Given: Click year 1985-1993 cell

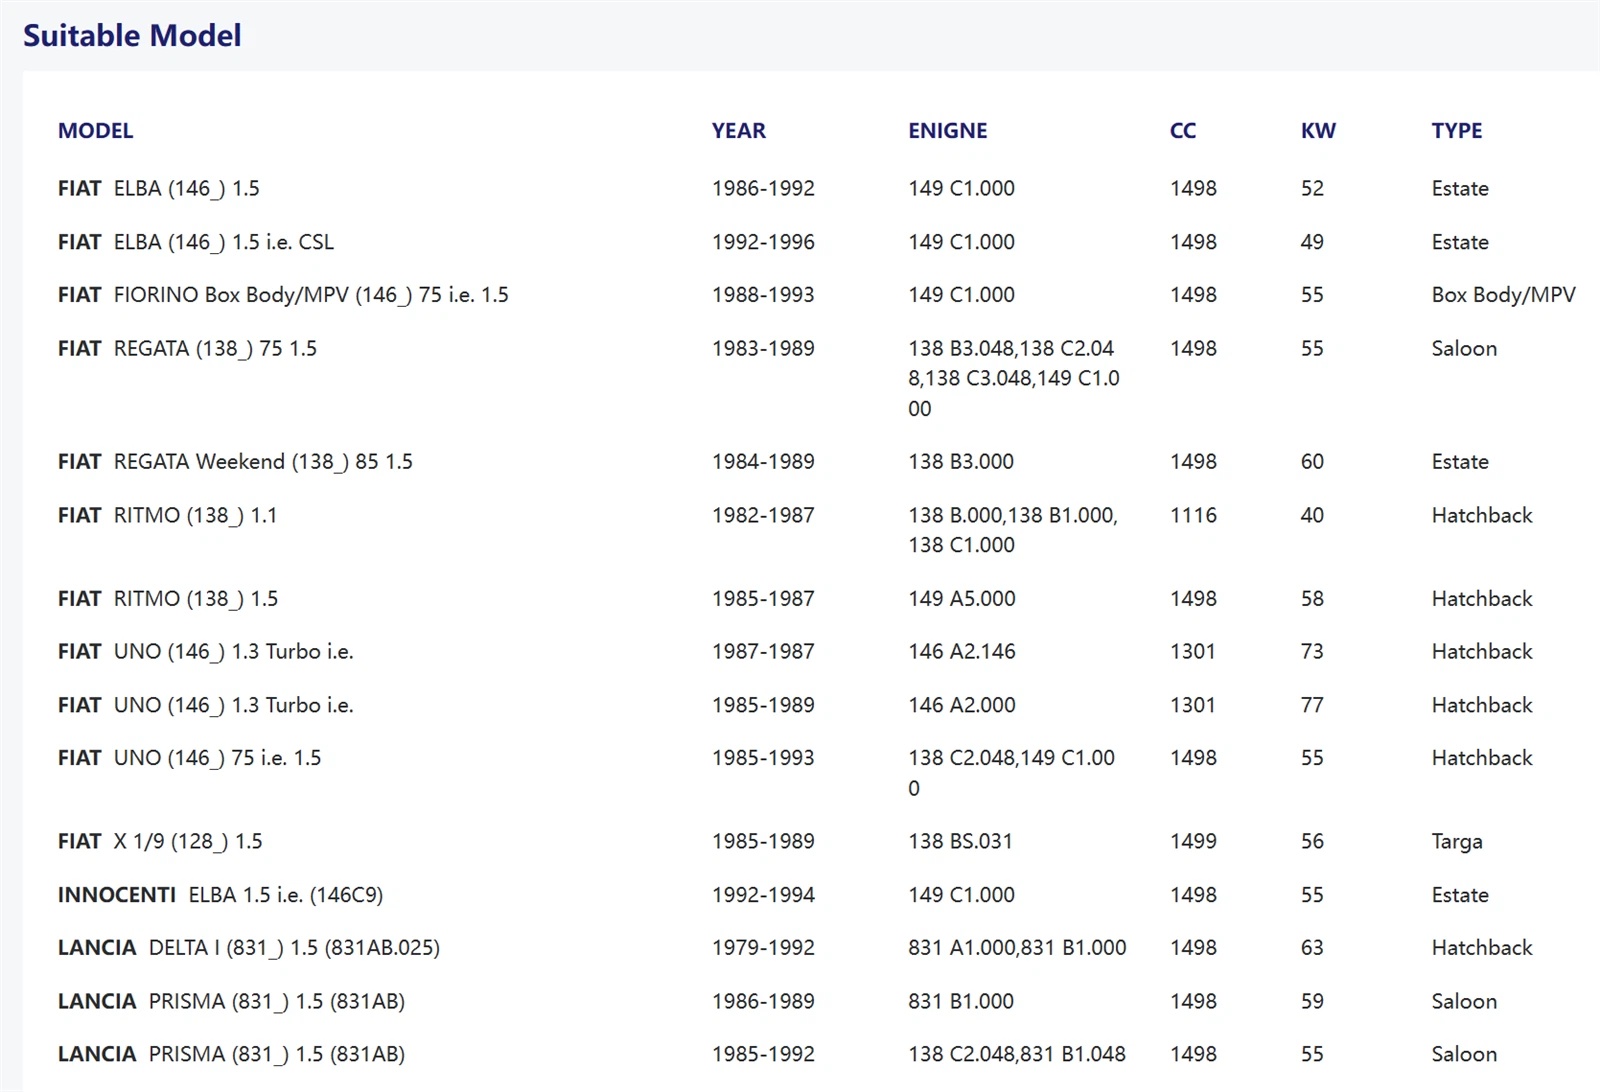Looking at the screenshot, I should (763, 758).
